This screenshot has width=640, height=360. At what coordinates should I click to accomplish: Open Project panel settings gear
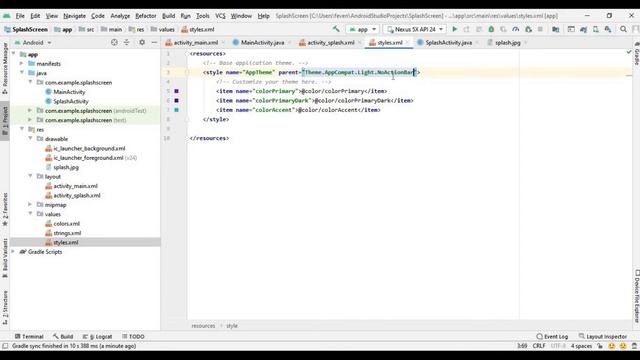tap(142, 42)
